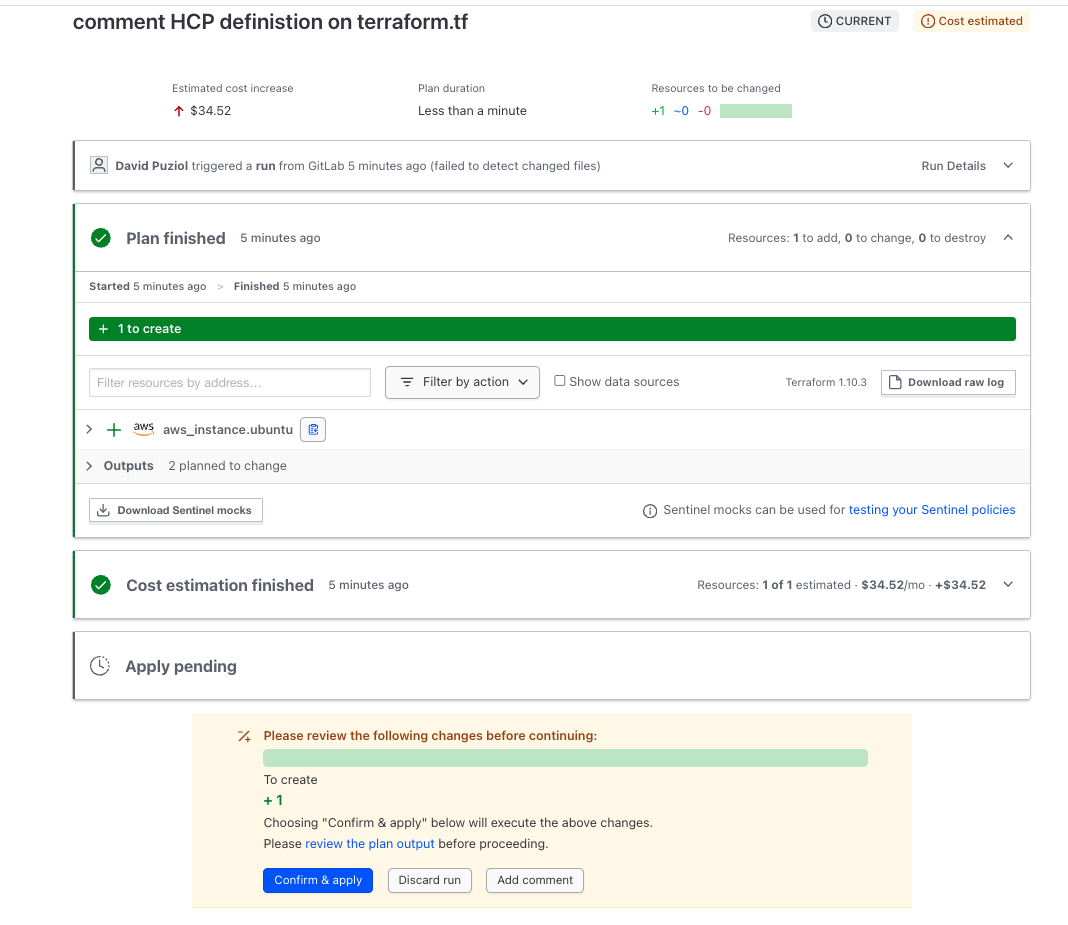Click the Apply pending clock icon
The image size is (1068, 925).
[x=100, y=666]
